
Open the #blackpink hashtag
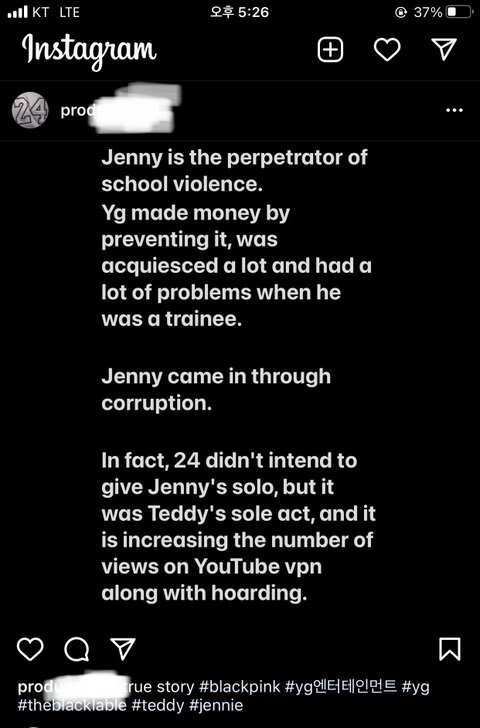pyautogui.click(x=240, y=686)
